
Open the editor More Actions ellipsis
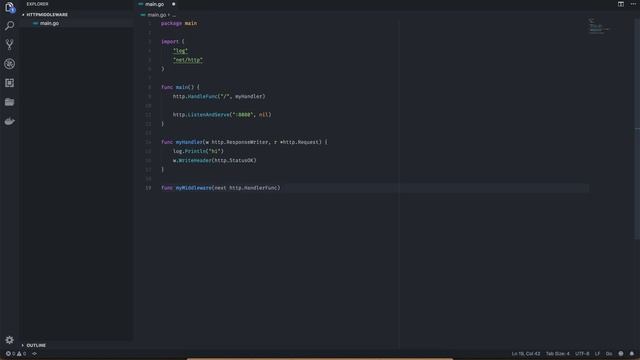[633, 4]
